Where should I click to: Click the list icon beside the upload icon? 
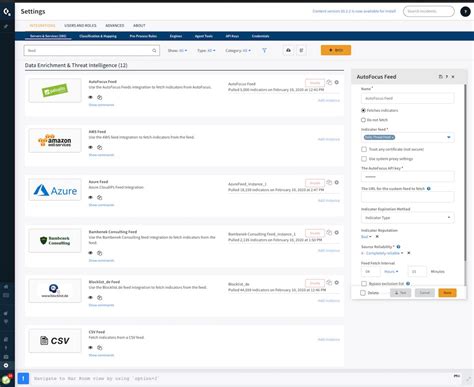pos(301,50)
